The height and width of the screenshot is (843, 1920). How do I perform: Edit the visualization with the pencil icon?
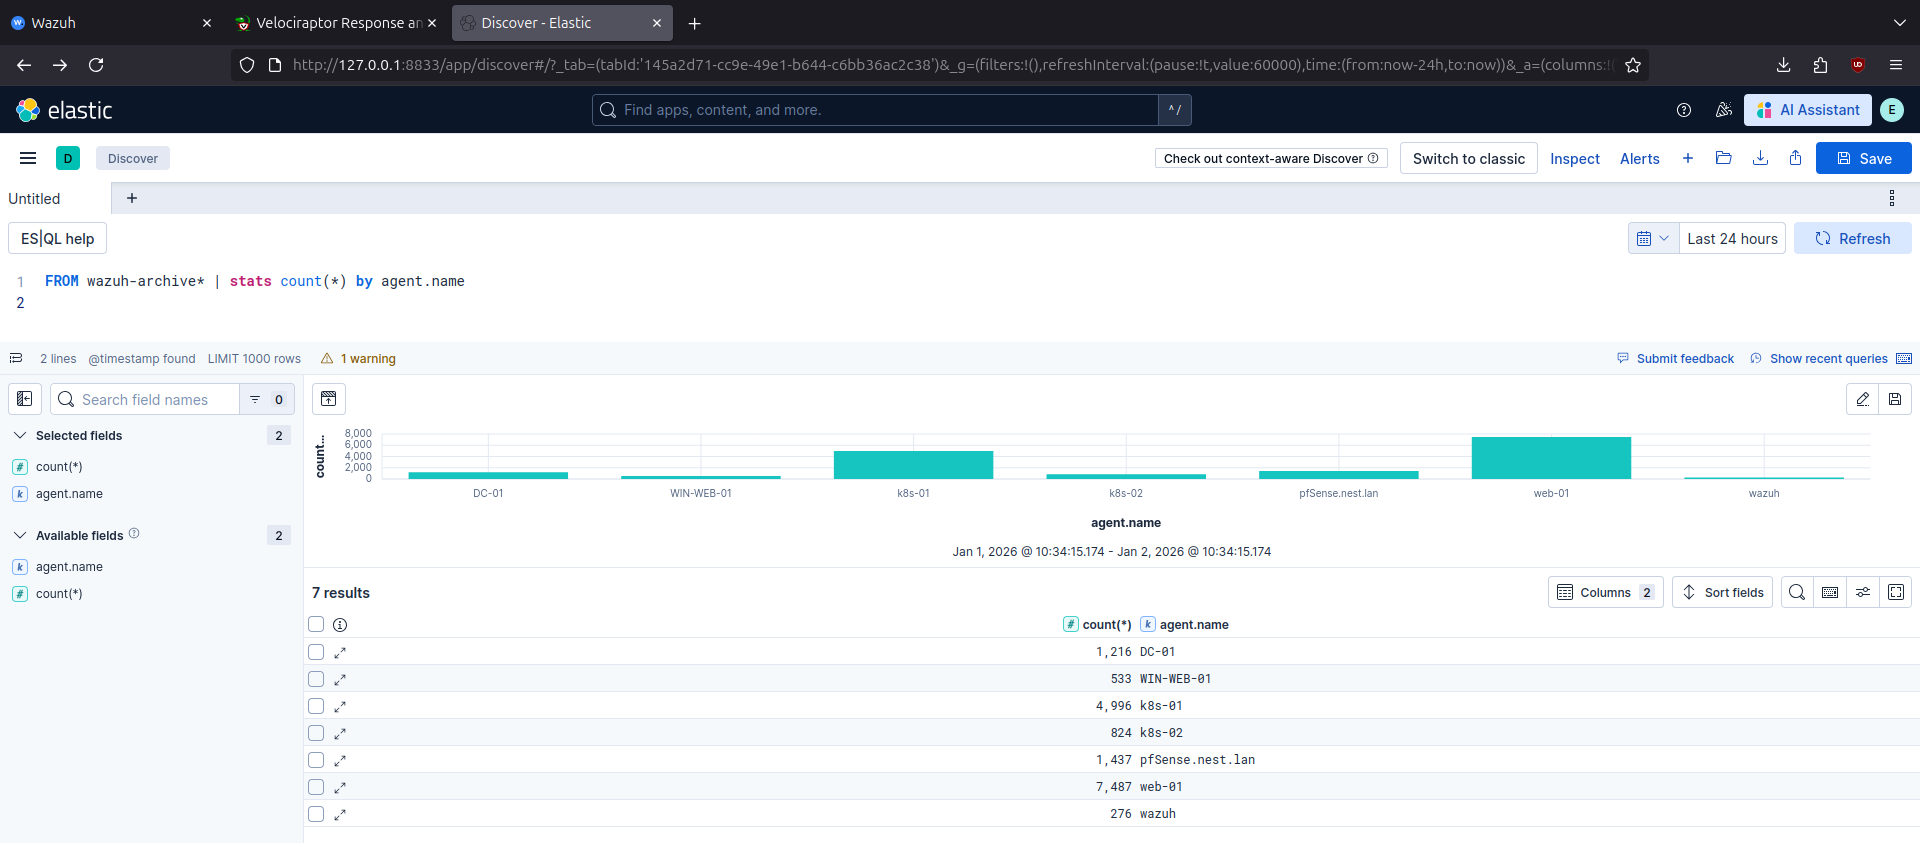[1863, 399]
